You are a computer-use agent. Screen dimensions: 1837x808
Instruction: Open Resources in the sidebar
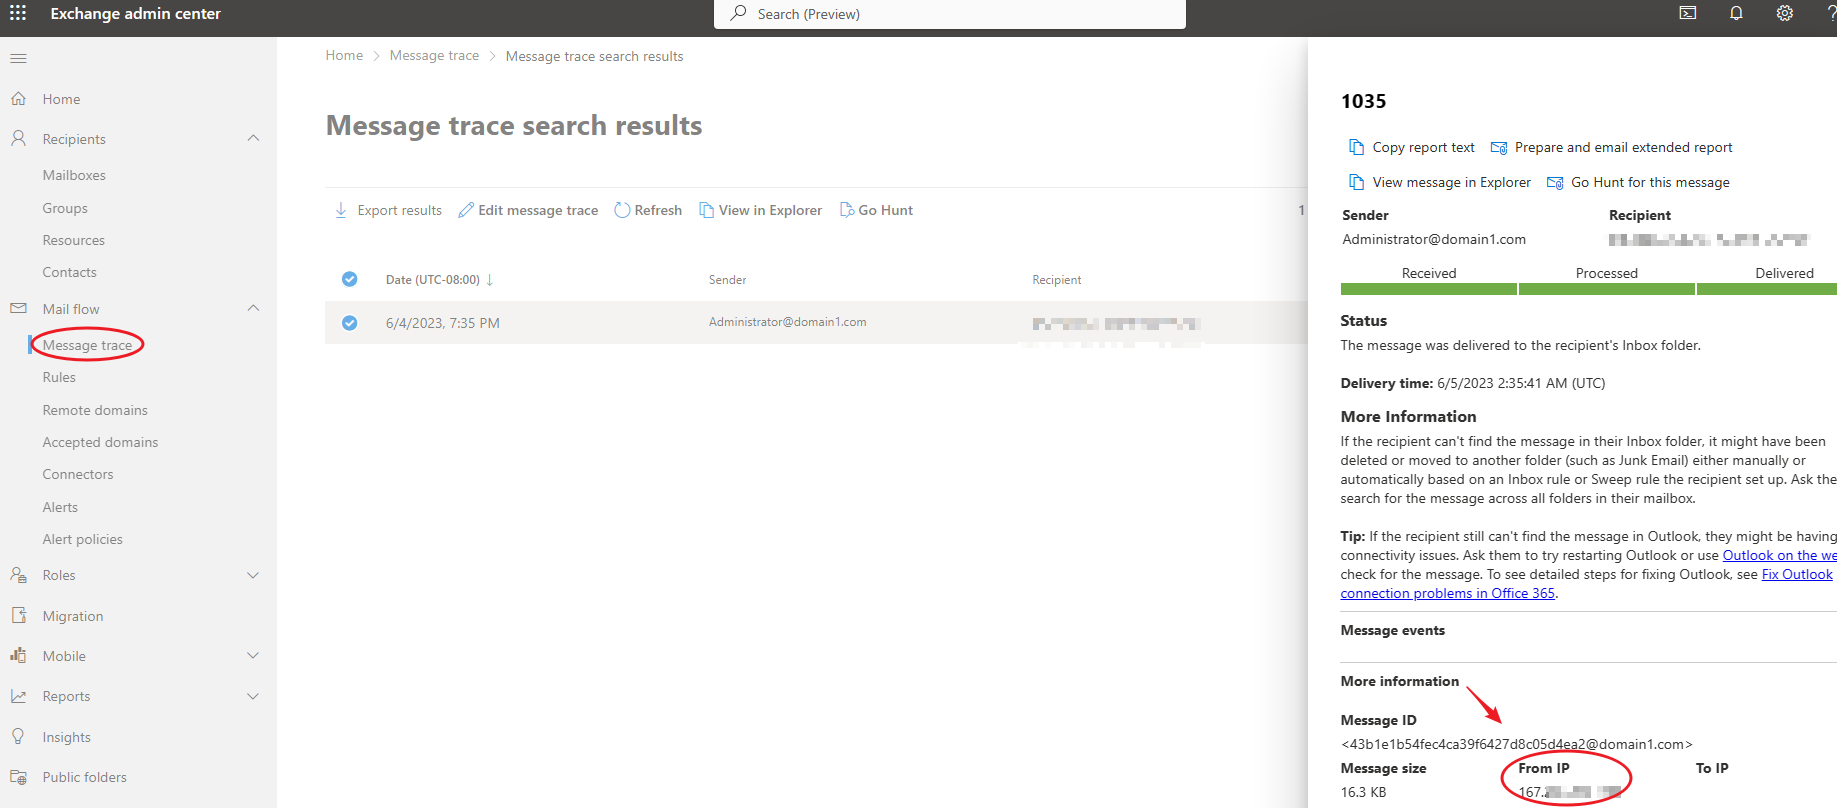coord(74,240)
